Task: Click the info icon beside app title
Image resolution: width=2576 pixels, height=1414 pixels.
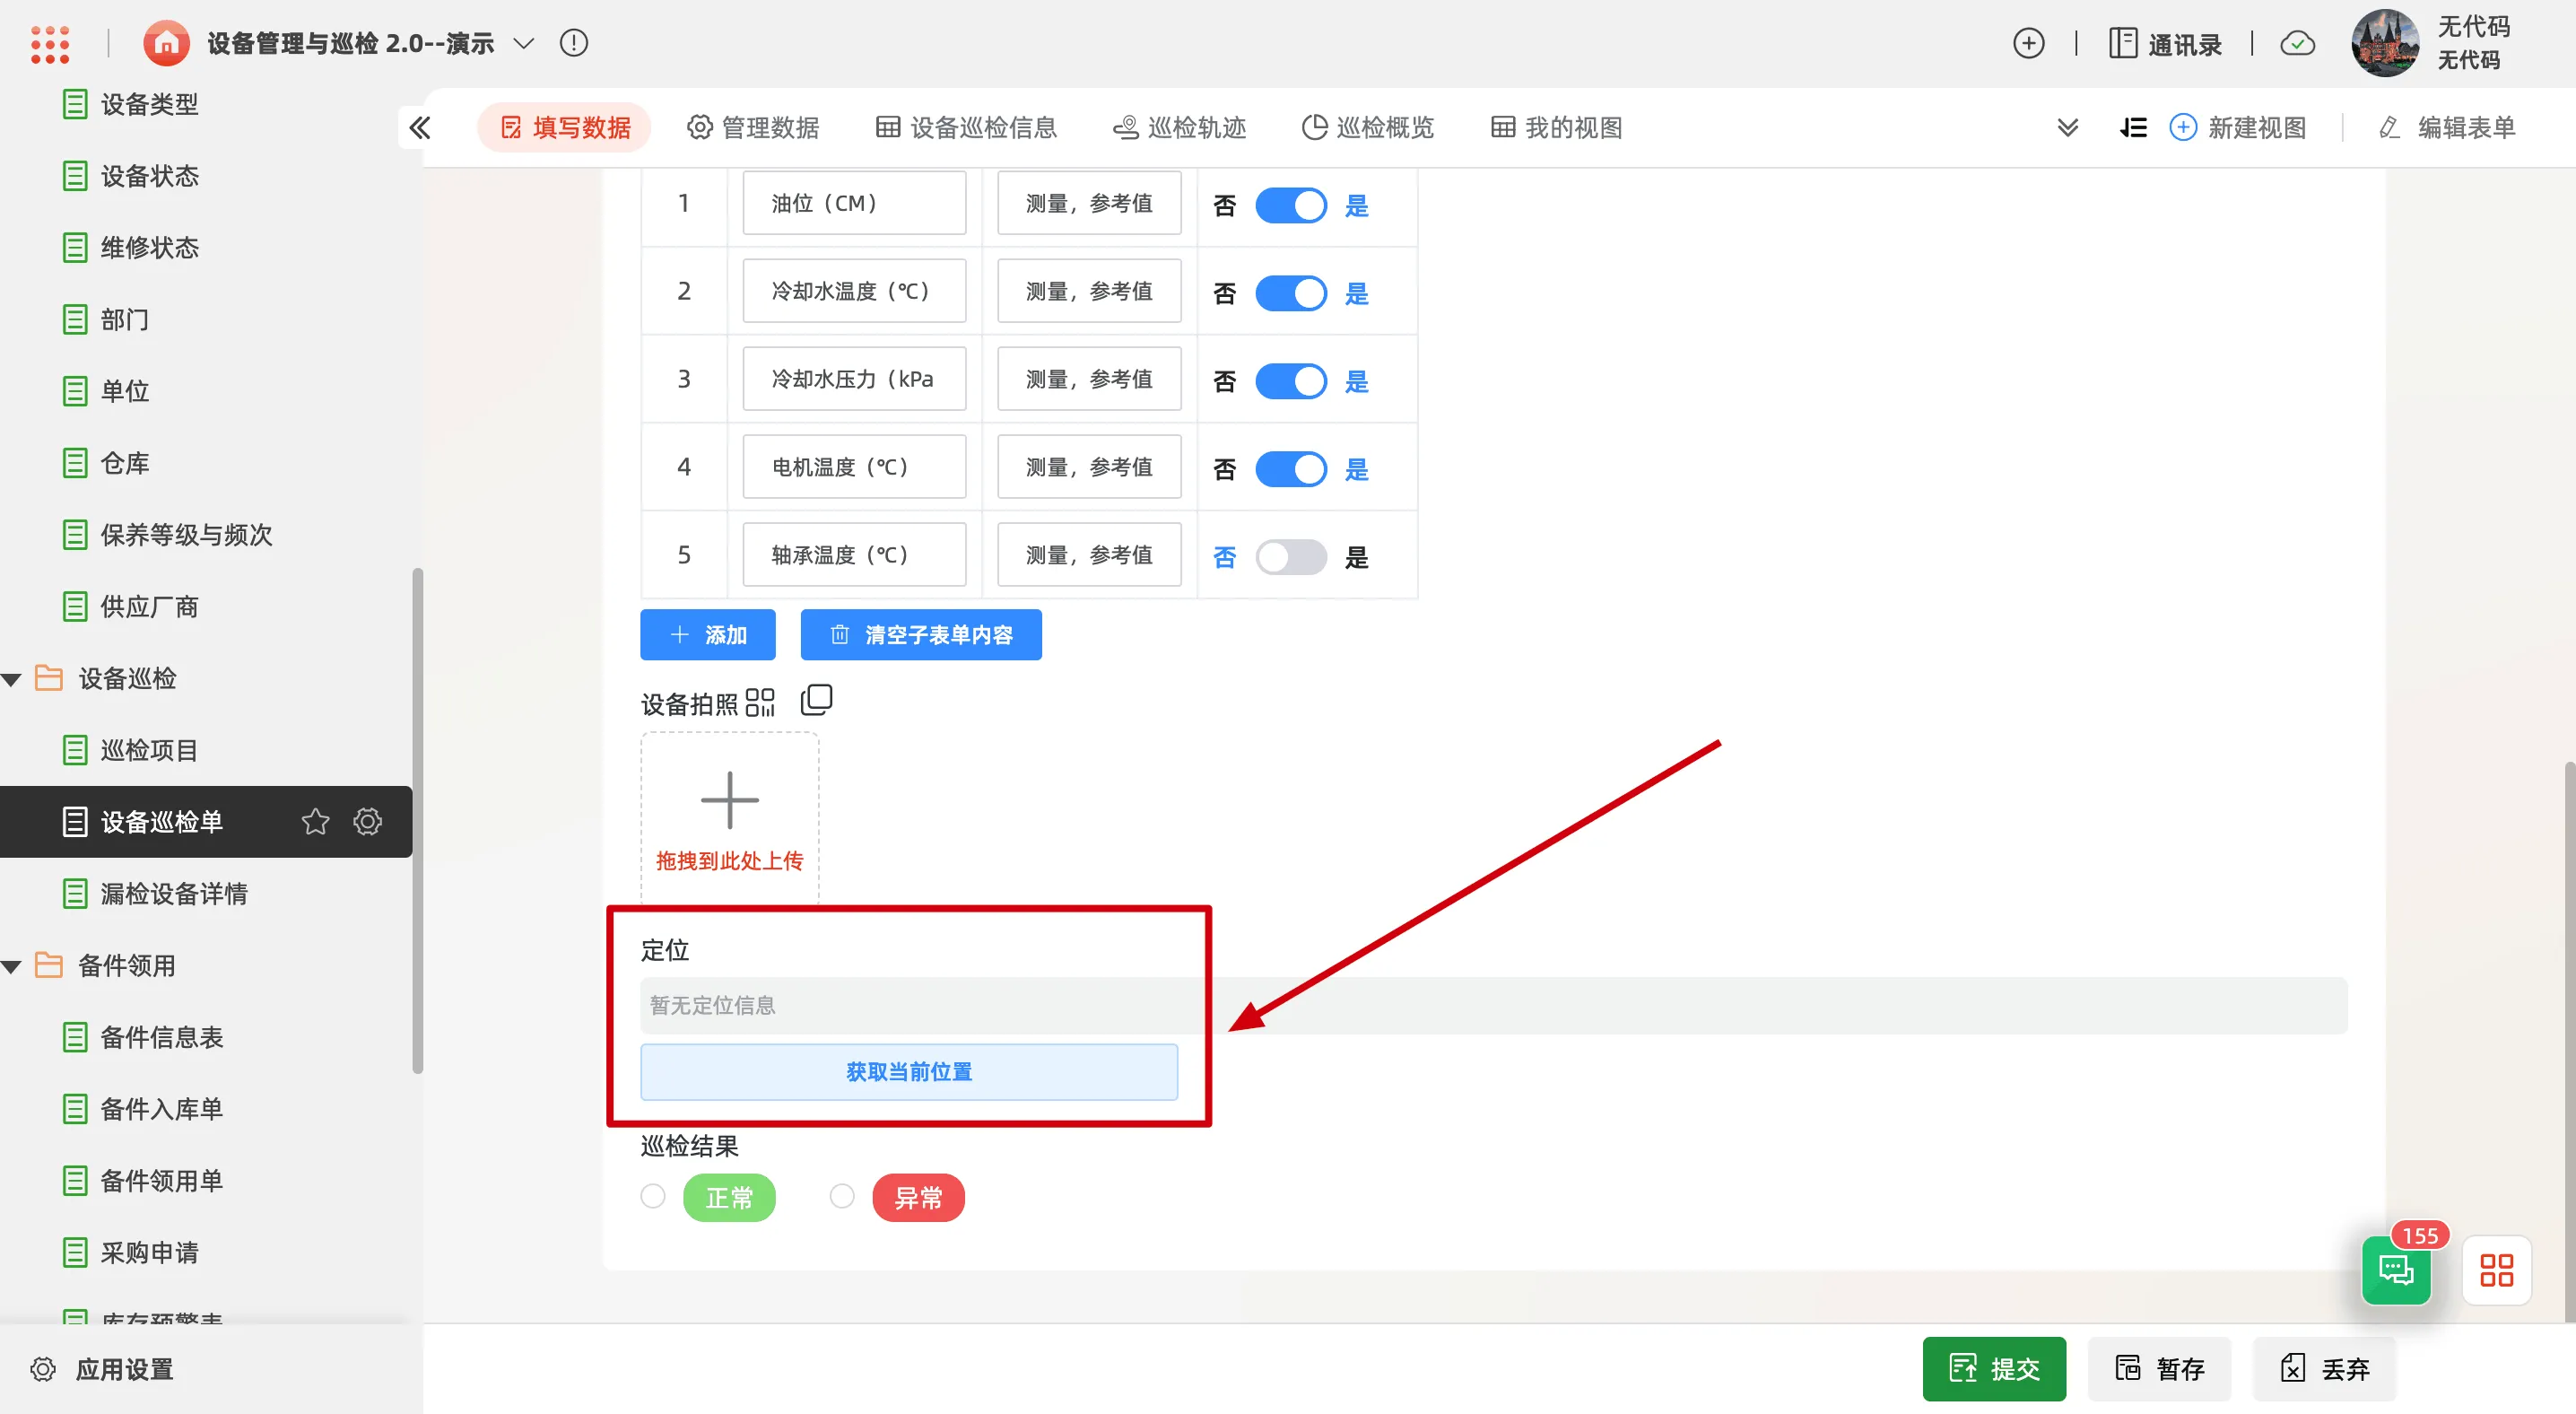Action: tap(574, 43)
